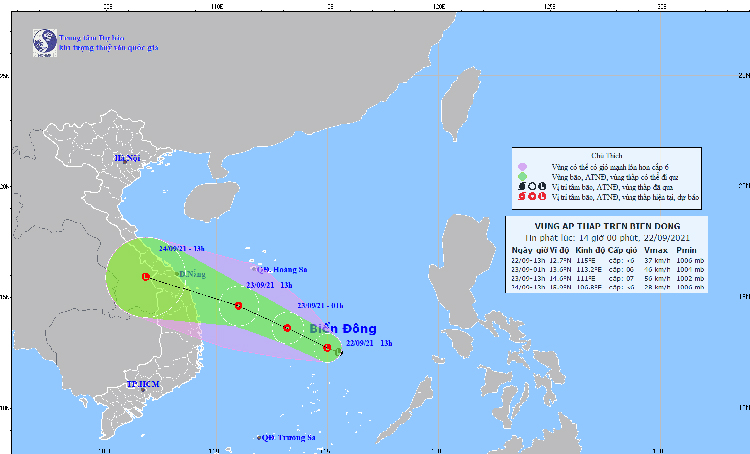Click the '111°E' longitude cell
The width and height of the screenshot is (750, 454).
tap(585, 278)
